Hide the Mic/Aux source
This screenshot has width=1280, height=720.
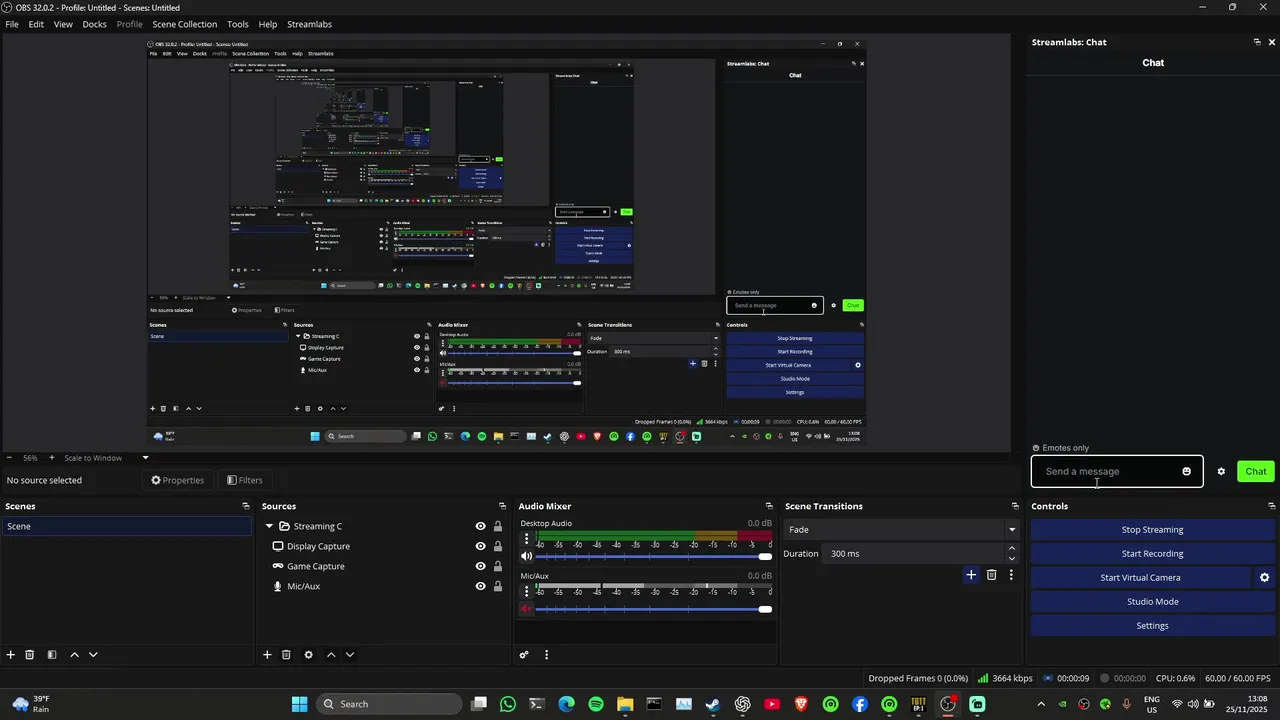480,586
